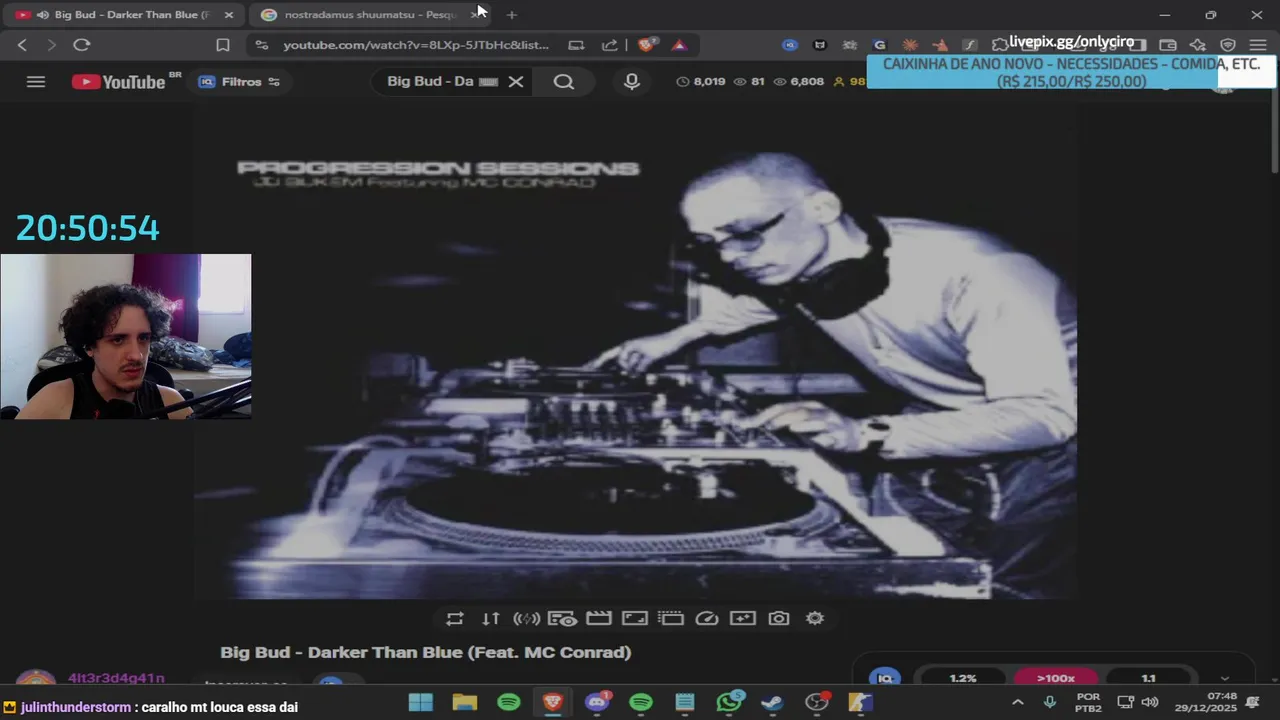Image resolution: width=1280 pixels, height=720 pixels.
Task: Open the 07:48 clock and date
Action: [1204, 703]
